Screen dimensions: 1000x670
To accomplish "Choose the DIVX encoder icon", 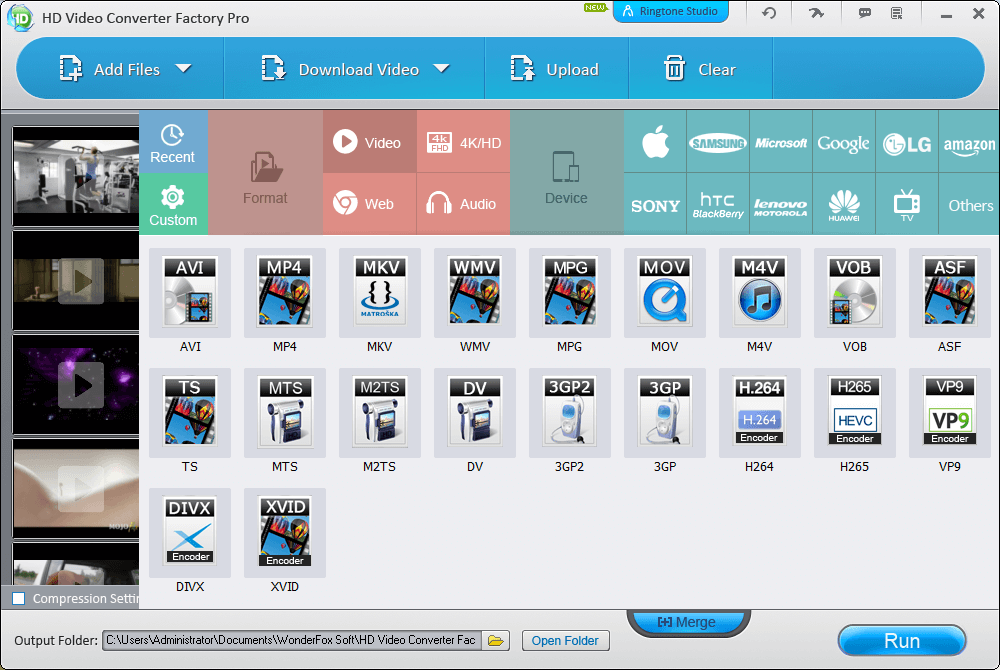I will (x=189, y=532).
